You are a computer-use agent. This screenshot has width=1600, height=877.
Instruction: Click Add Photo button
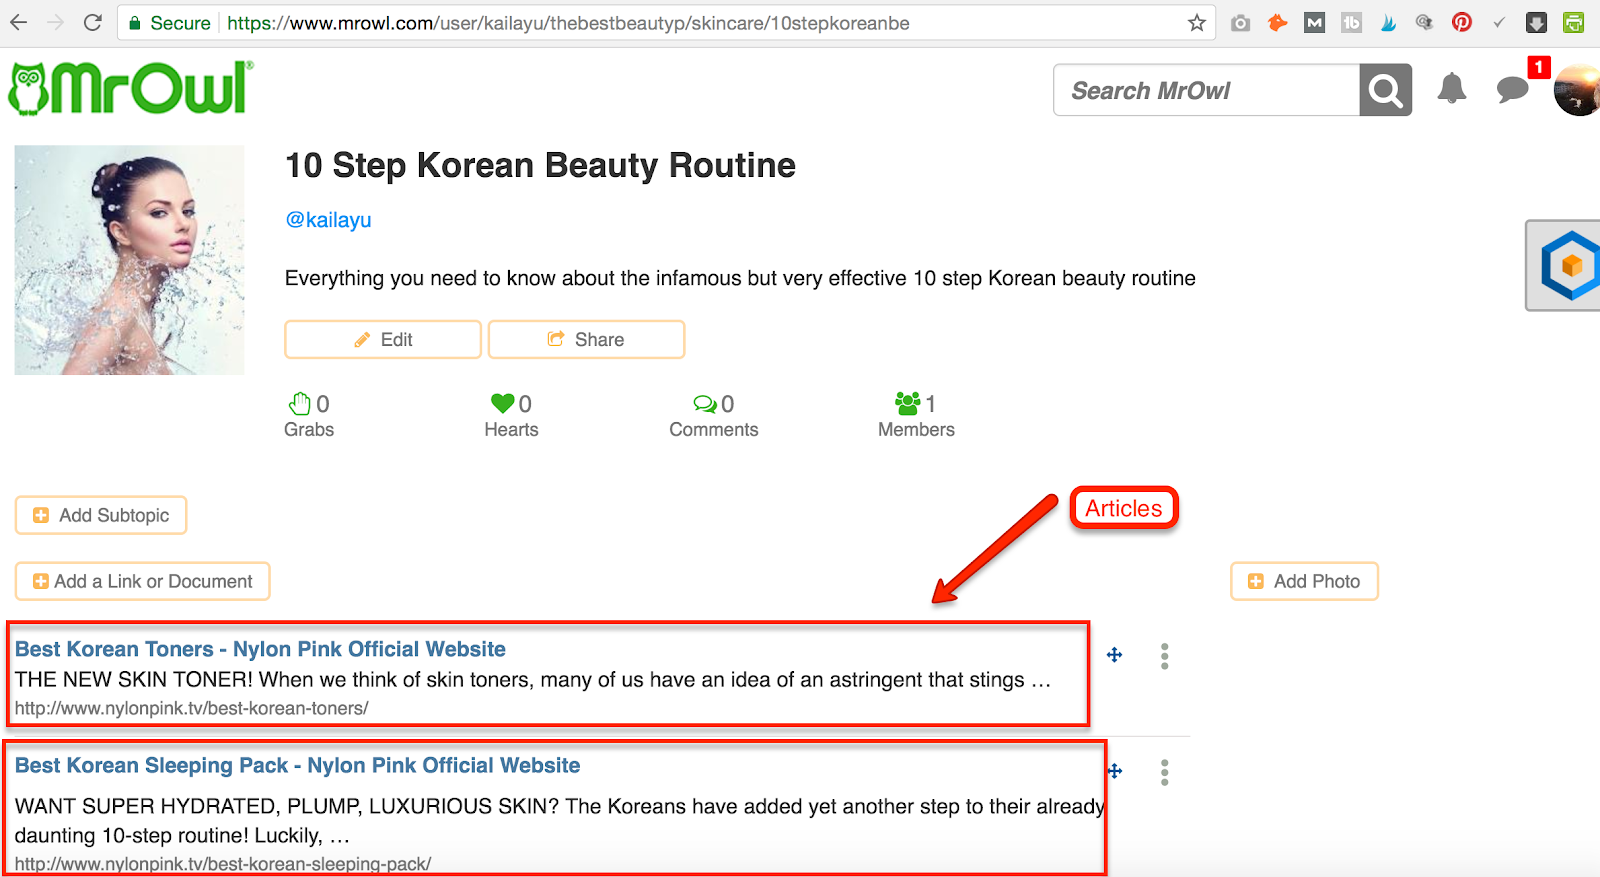pos(1304,581)
